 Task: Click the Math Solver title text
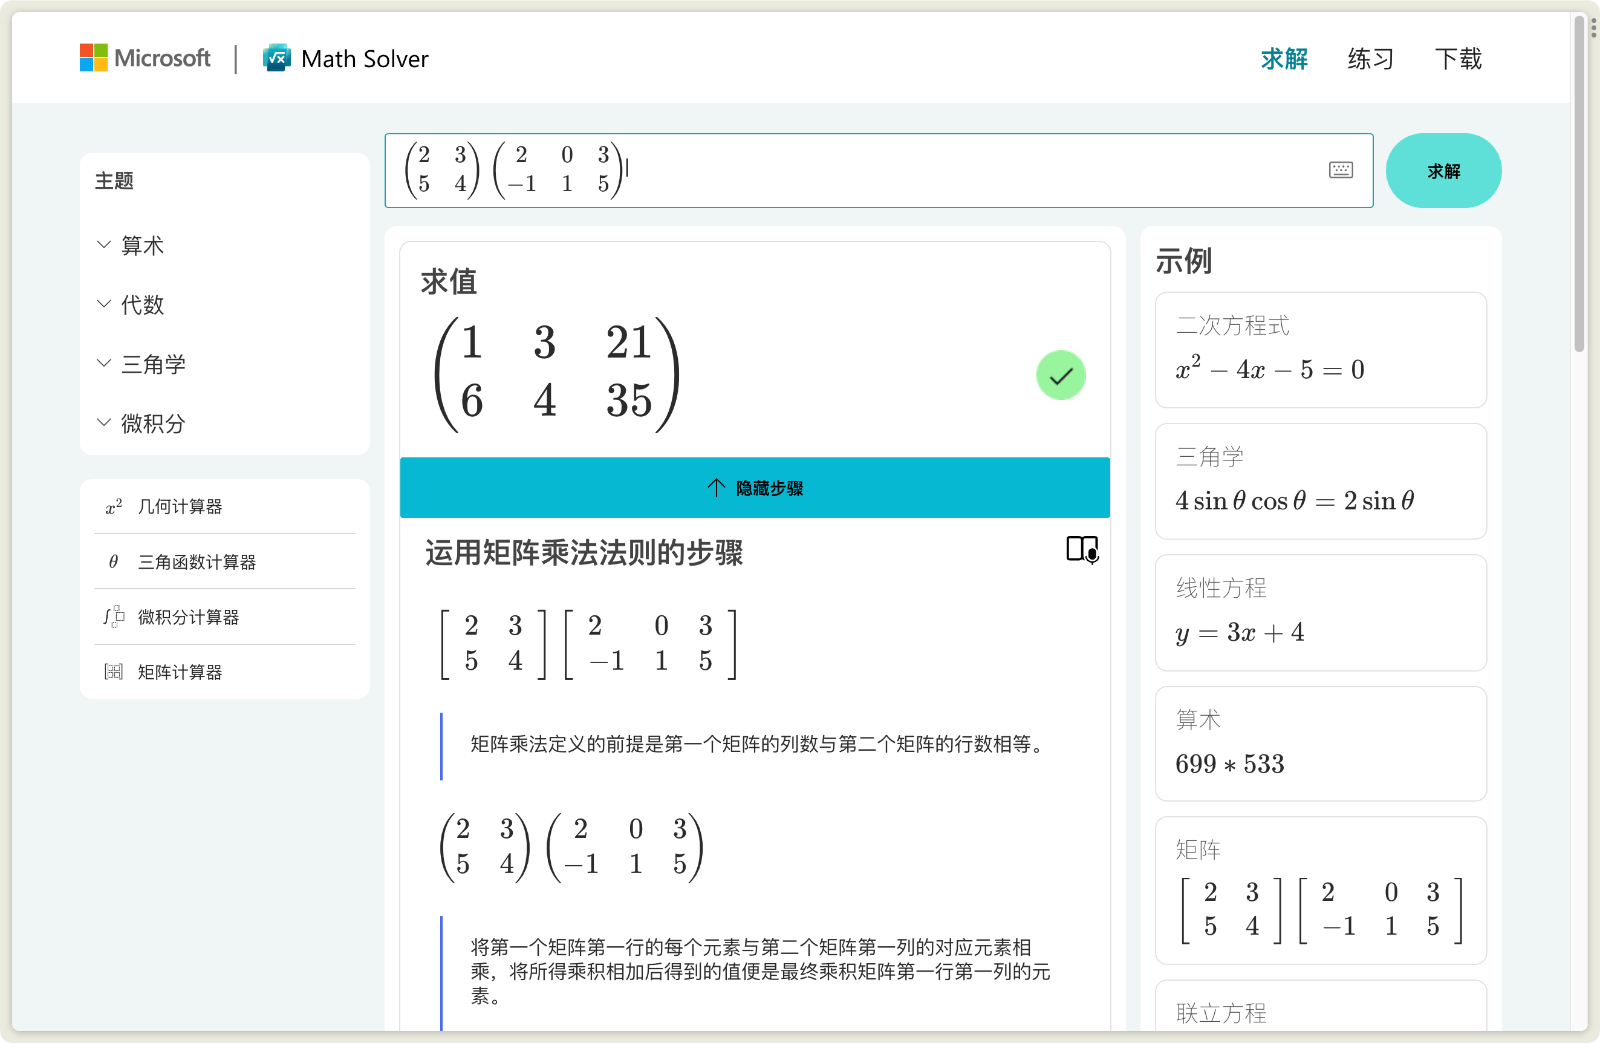coord(365,59)
